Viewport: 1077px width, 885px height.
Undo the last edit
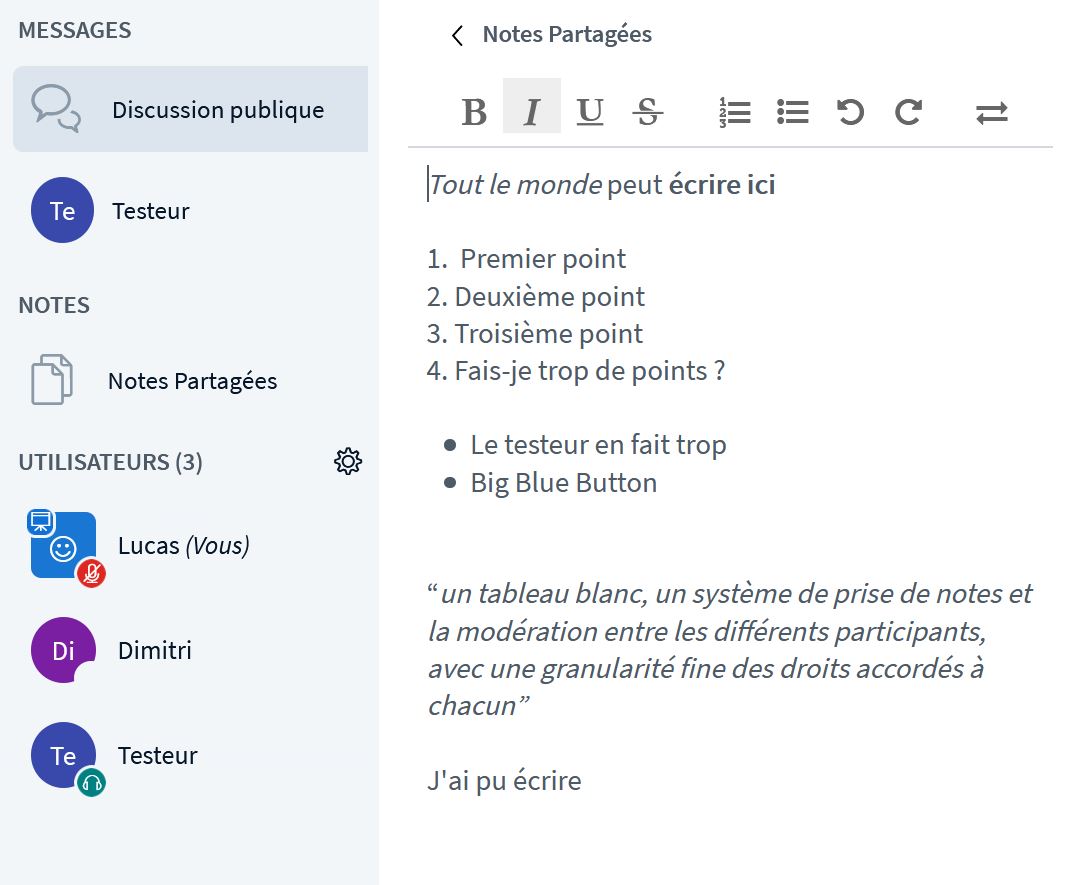pos(850,112)
